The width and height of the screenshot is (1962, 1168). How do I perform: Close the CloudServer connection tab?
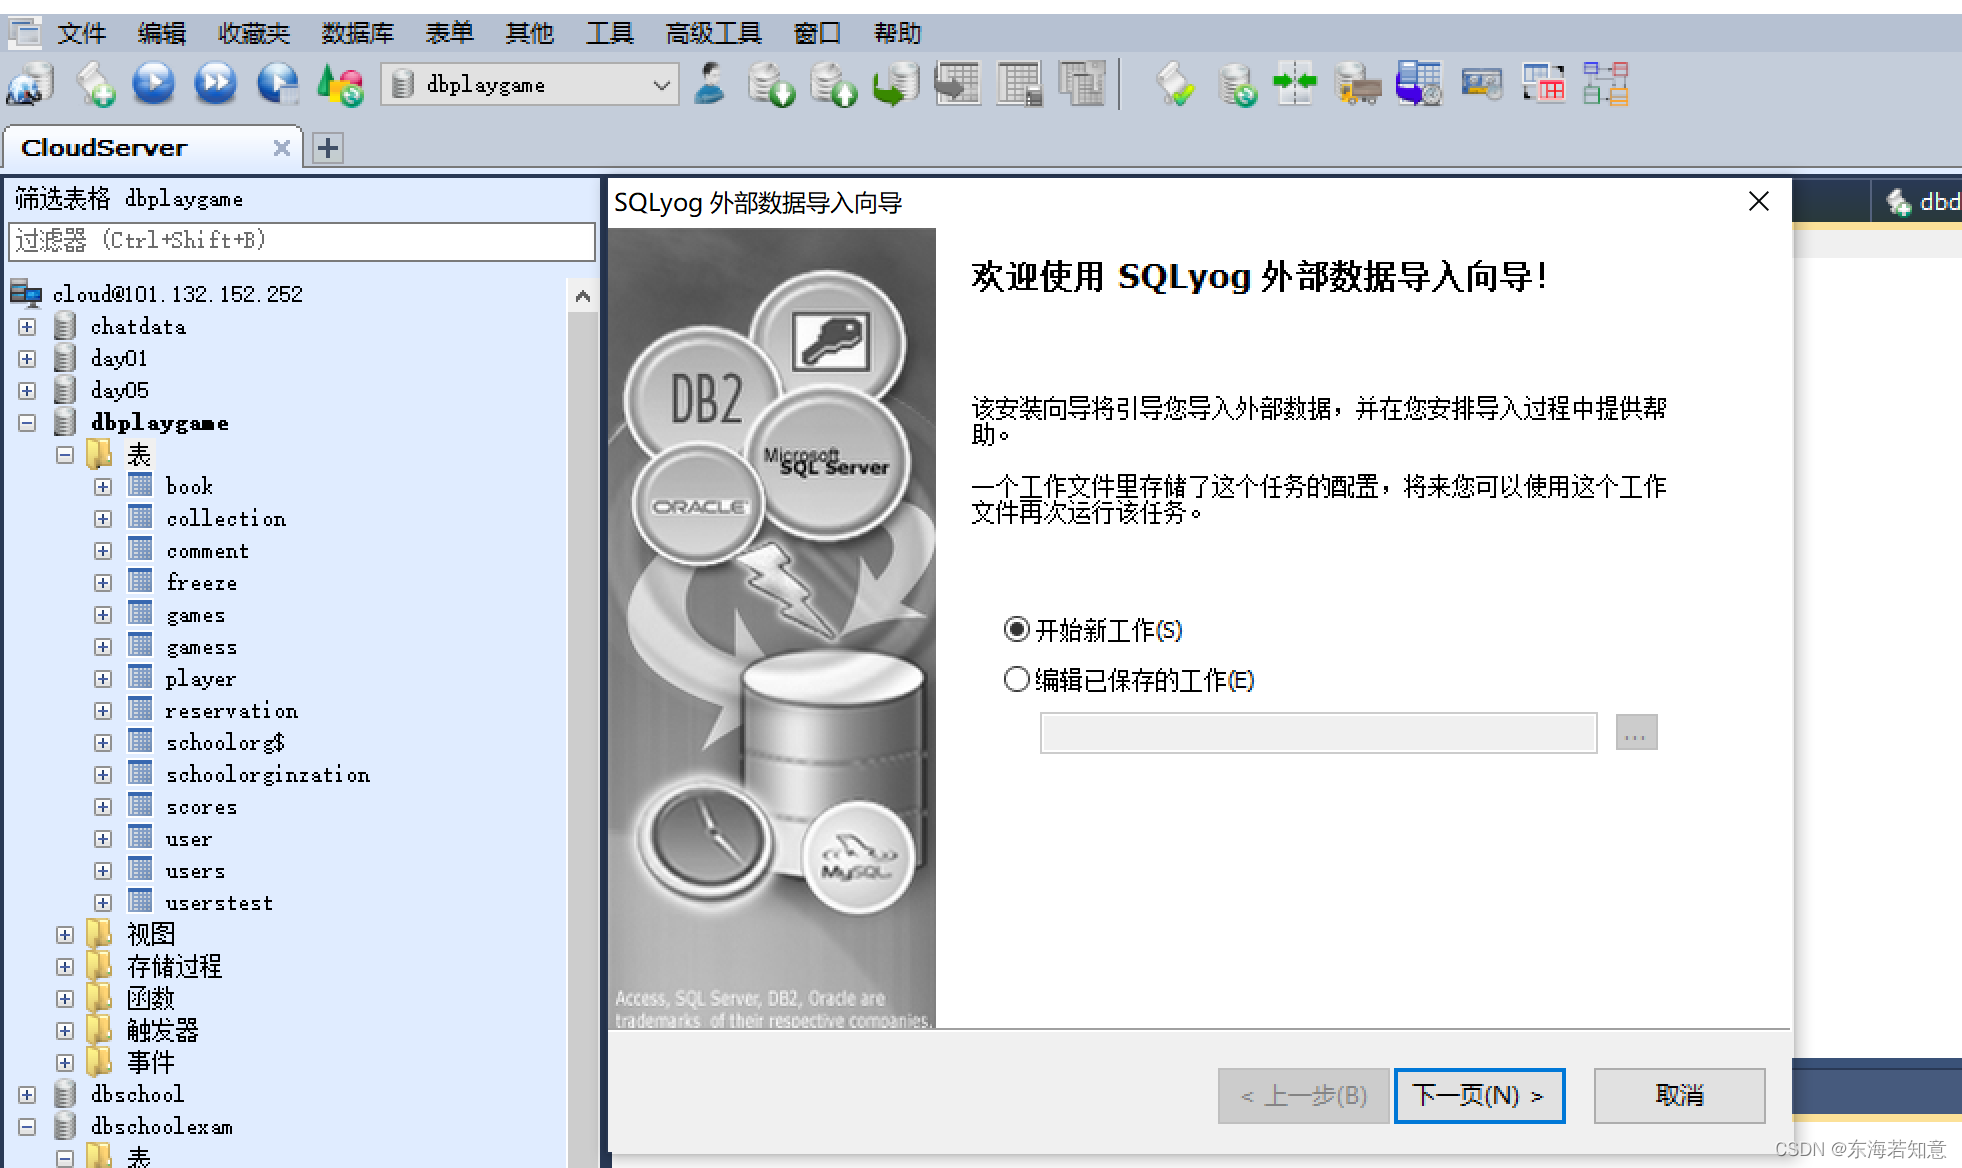(281, 148)
